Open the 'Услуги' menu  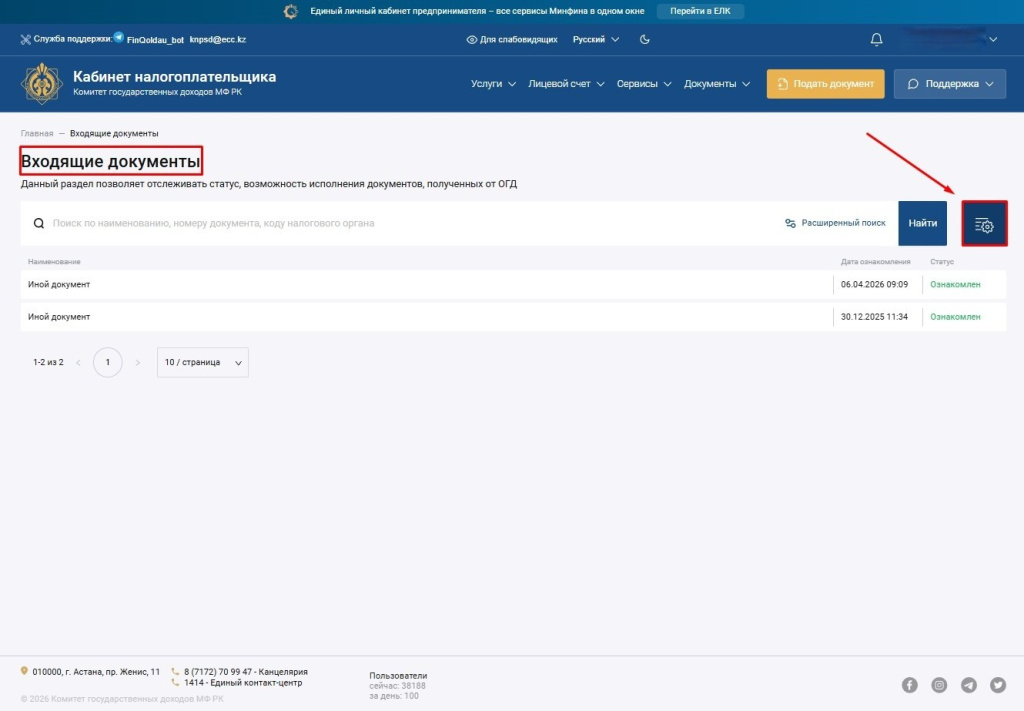tap(493, 84)
